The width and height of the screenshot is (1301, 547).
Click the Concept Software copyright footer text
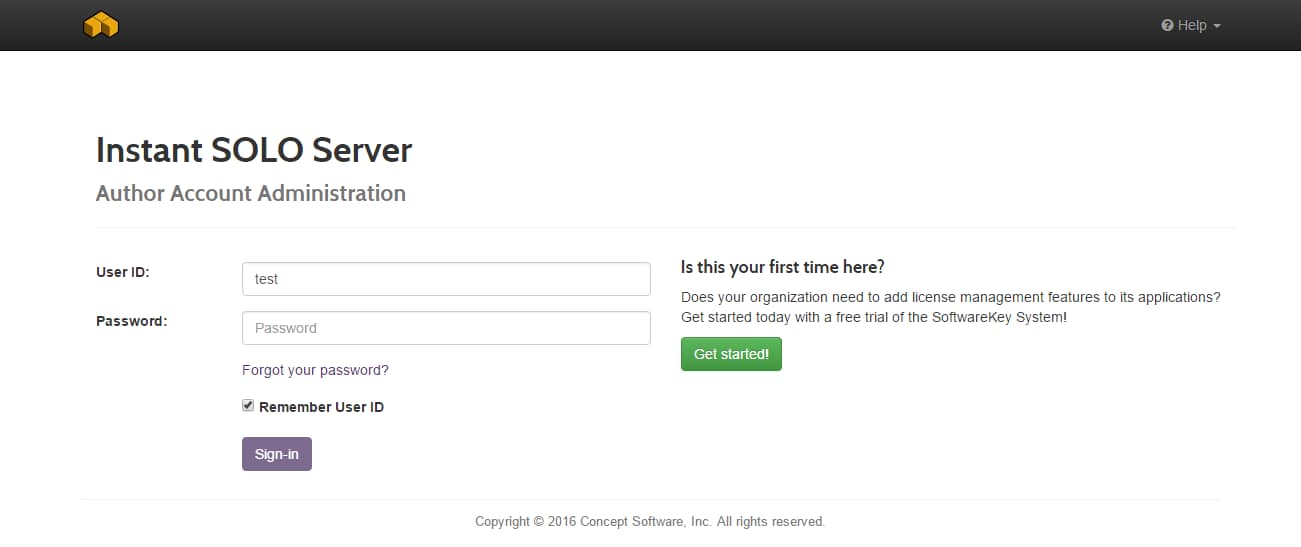650,521
